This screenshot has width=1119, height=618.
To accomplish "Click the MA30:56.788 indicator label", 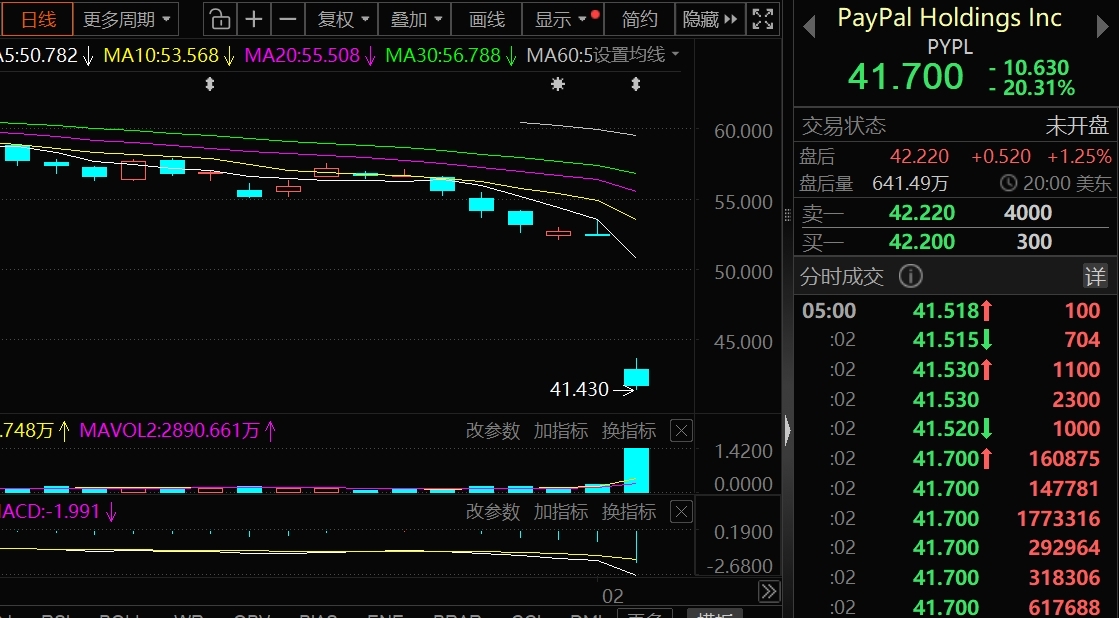I will pos(450,55).
